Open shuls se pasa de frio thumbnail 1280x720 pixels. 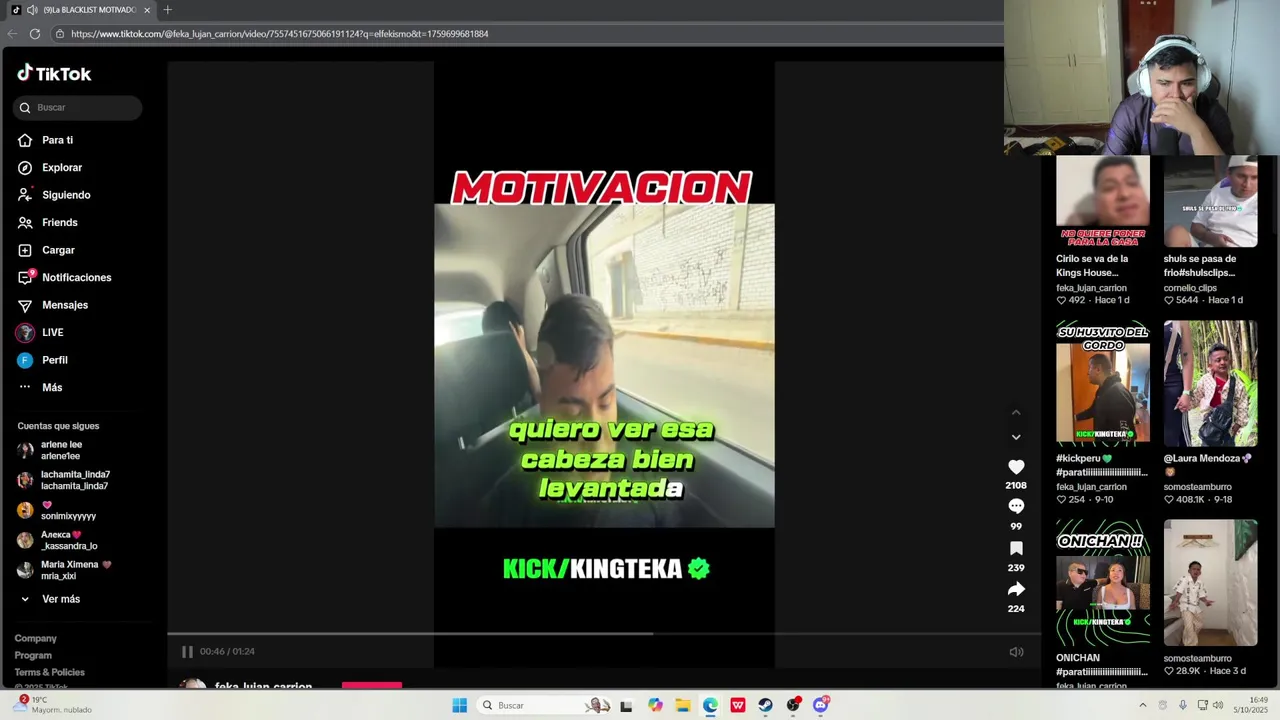[x=1210, y=201]
